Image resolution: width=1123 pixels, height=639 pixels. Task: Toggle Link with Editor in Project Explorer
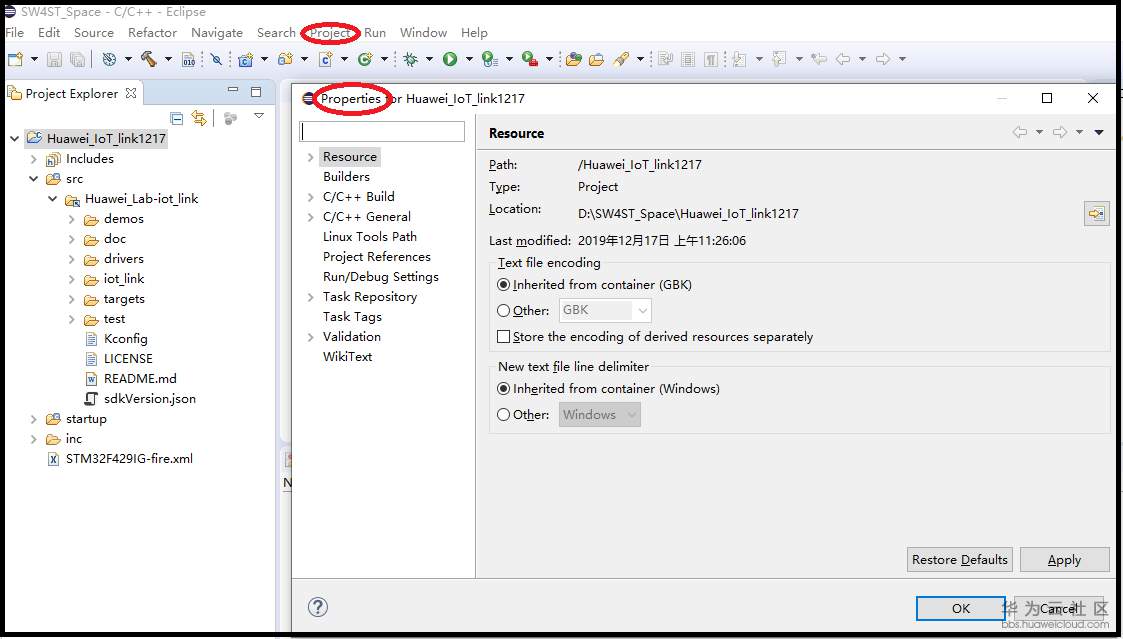click(x=199, y=118)
